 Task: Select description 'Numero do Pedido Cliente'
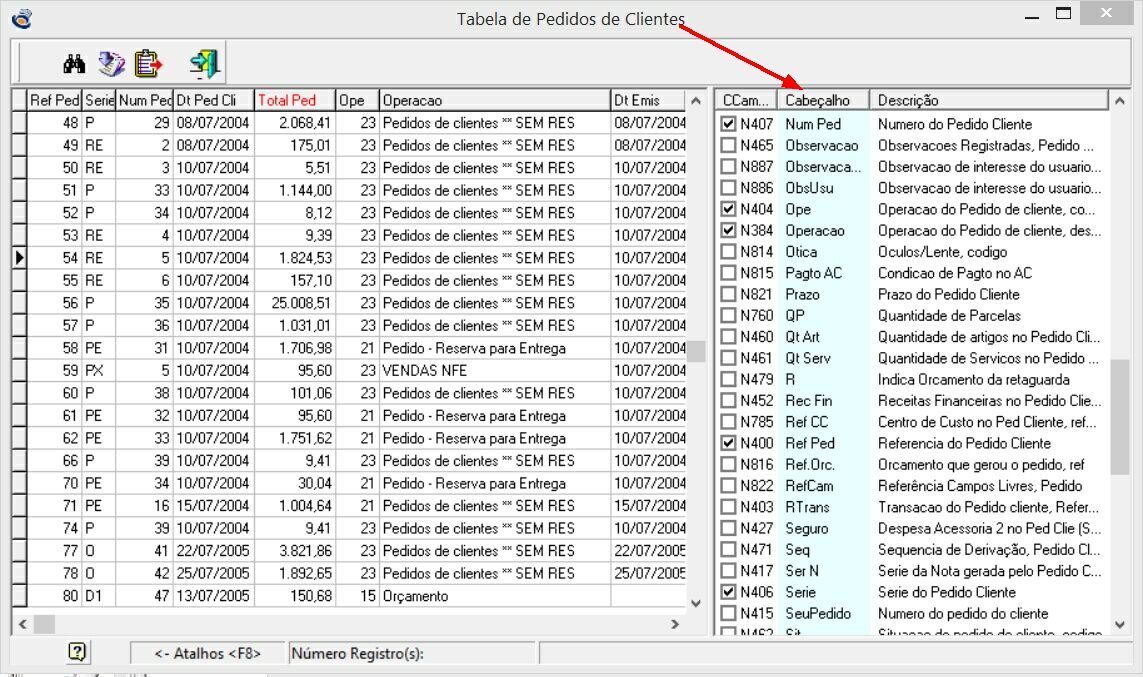pos(954,124)
